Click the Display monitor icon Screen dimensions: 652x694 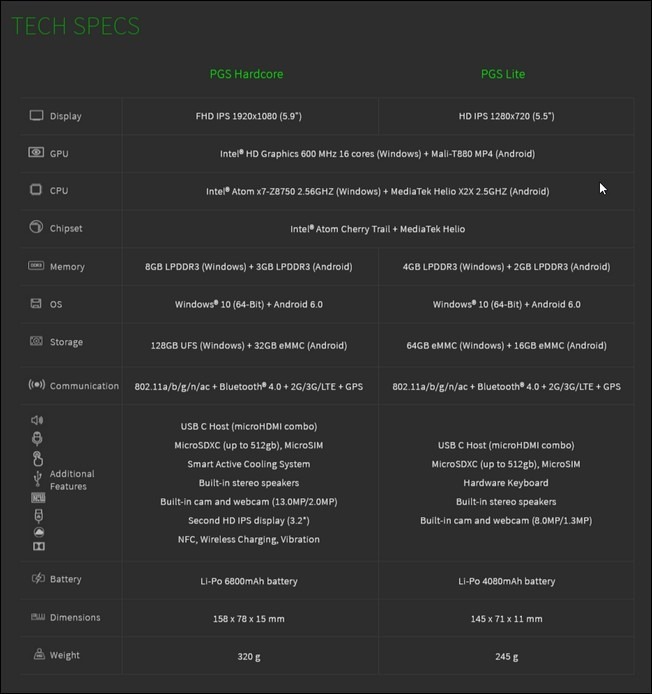pyautogui.click(x=36, y=116)
